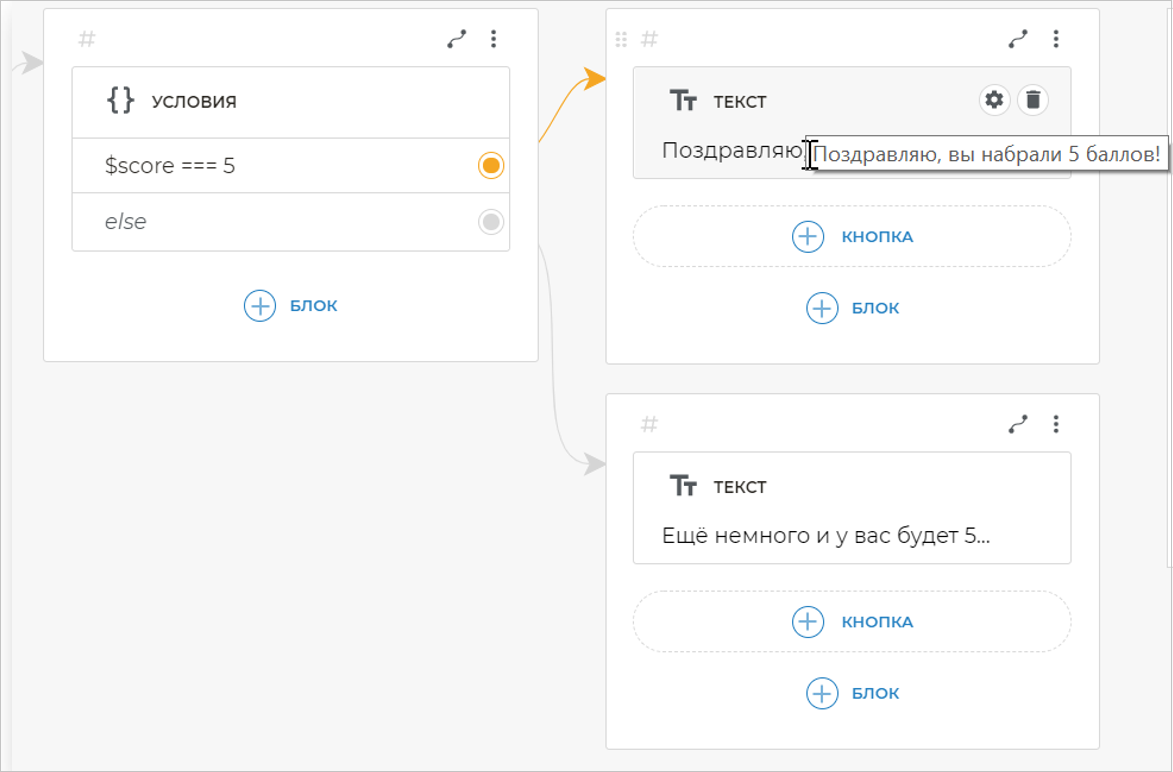Open three-dot menu on the bottom-right screen
The image size is (1173, 772).
click(1055, 424)
